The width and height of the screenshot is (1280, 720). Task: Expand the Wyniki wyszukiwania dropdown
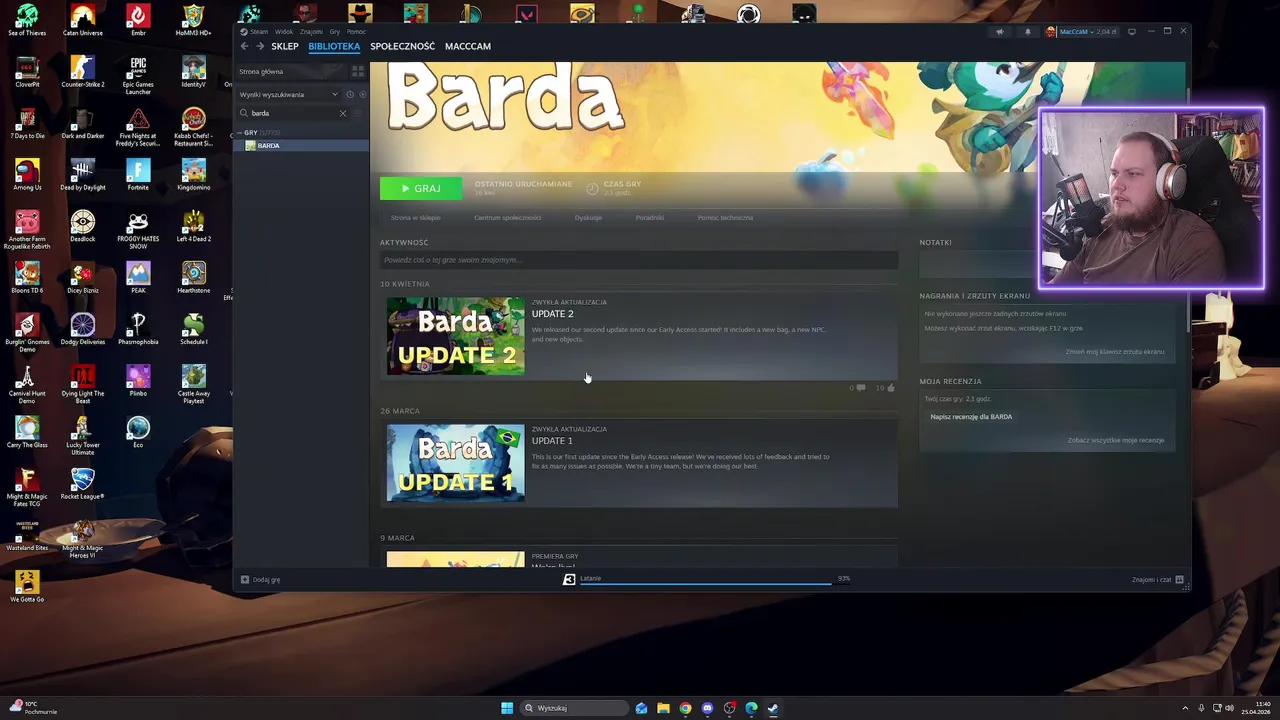289,94
